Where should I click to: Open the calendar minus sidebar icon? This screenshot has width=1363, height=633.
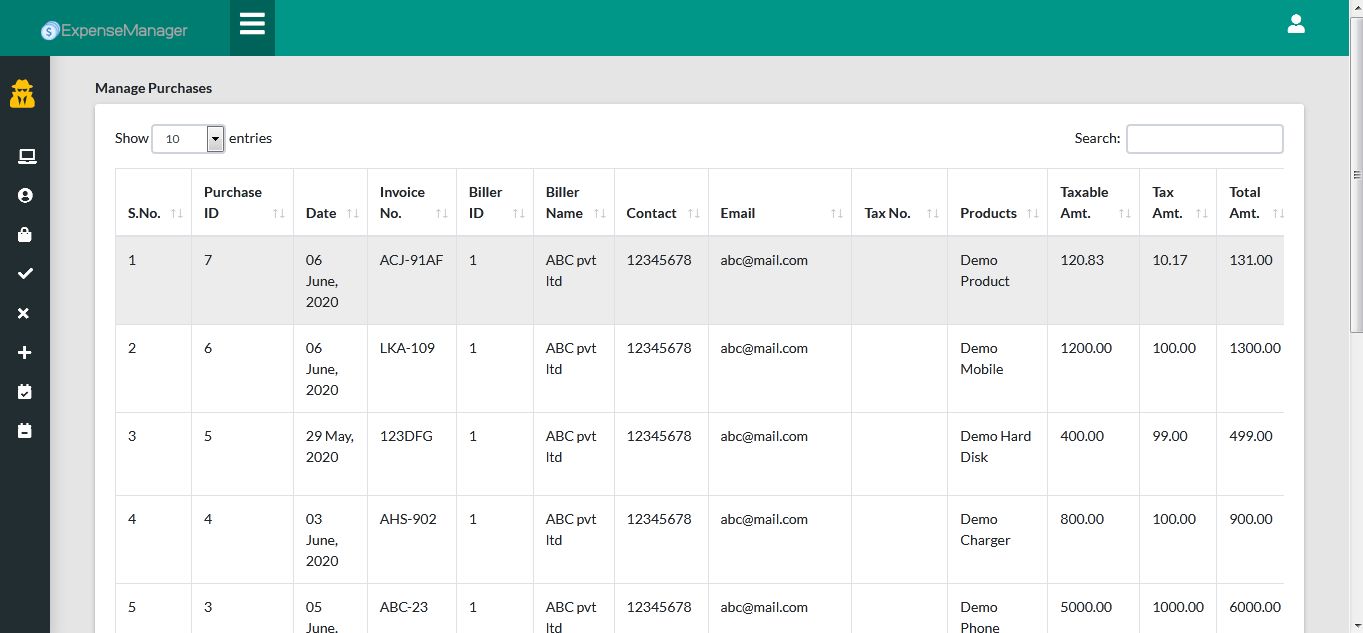25,431
